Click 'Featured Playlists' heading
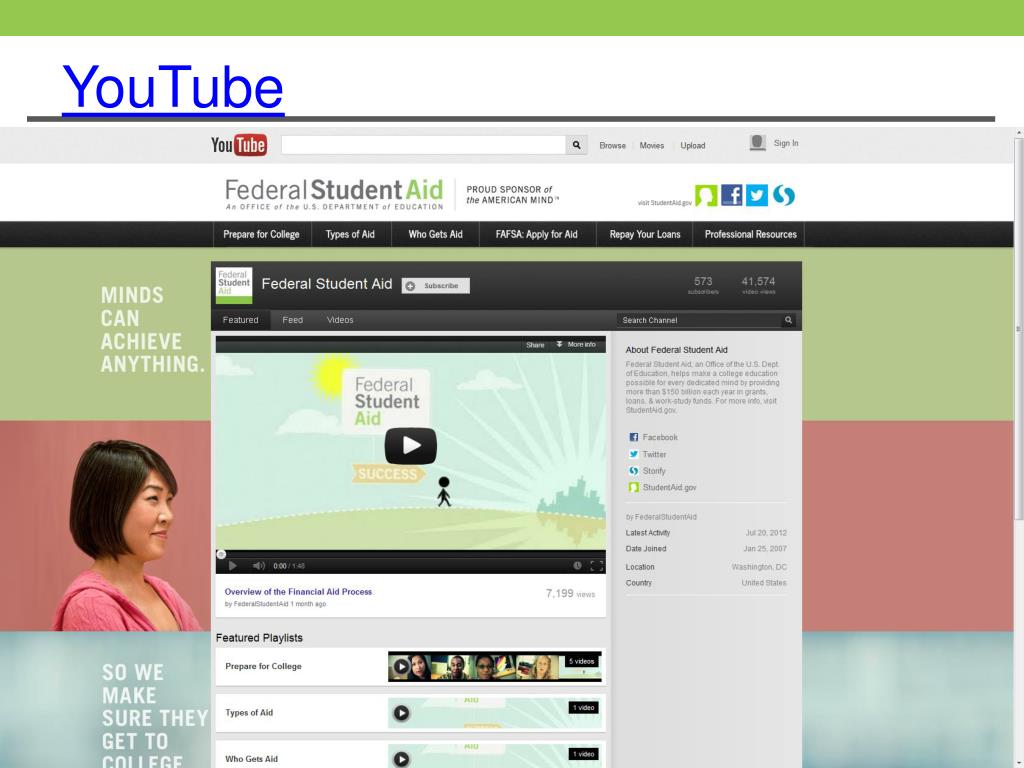 [x=259, y=638]
